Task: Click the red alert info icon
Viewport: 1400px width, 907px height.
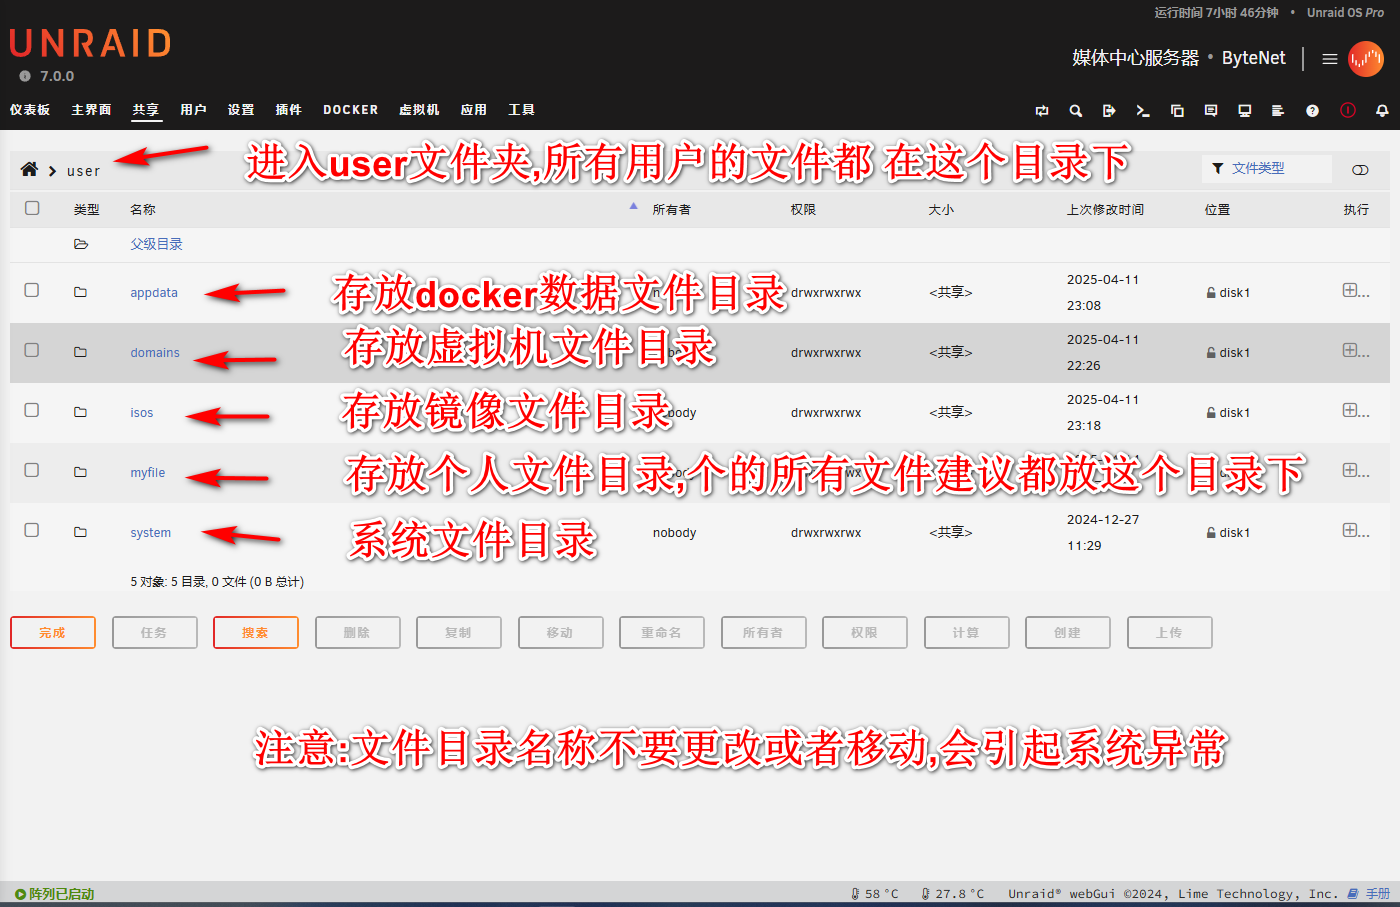Action: point(1348,111)
